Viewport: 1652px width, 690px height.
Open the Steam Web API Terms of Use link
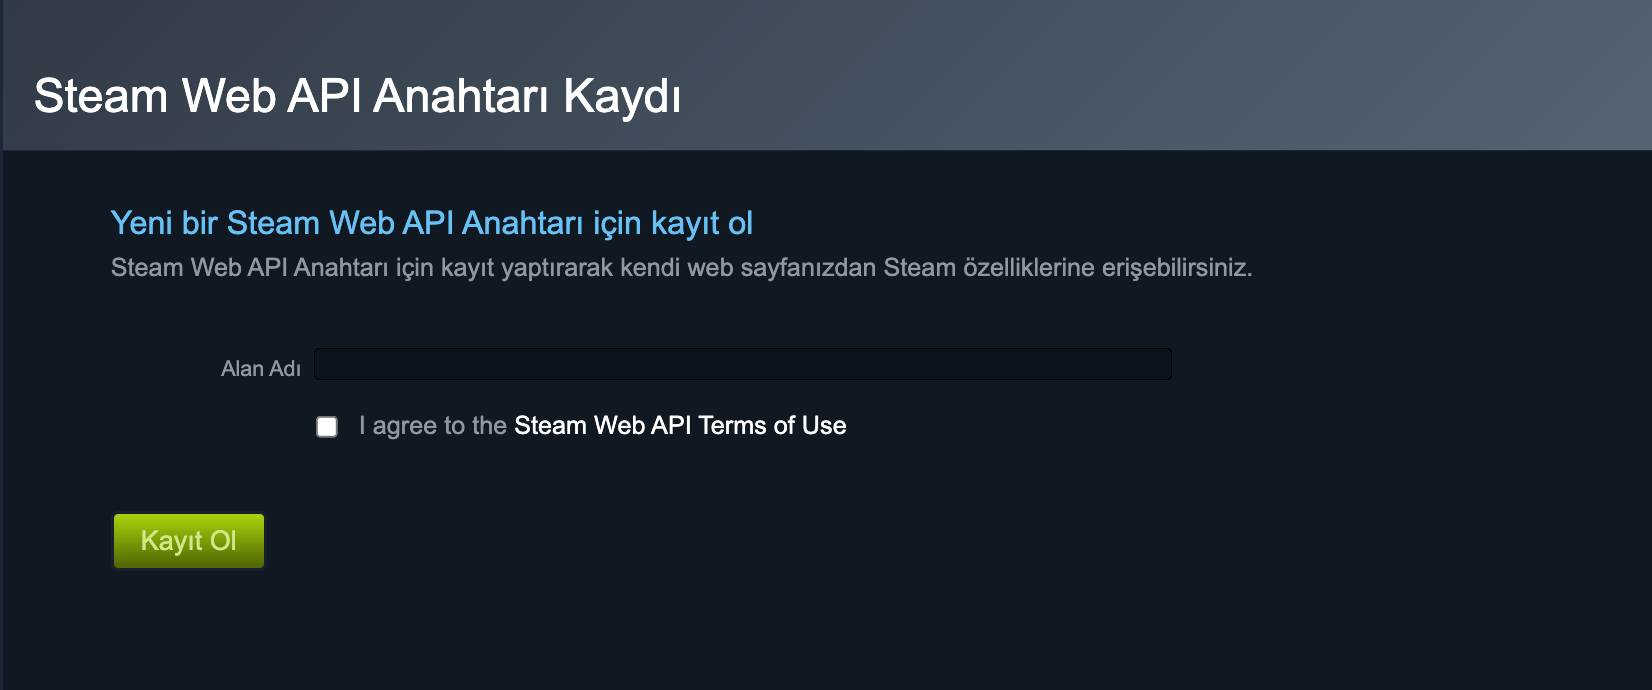[679, 425]
